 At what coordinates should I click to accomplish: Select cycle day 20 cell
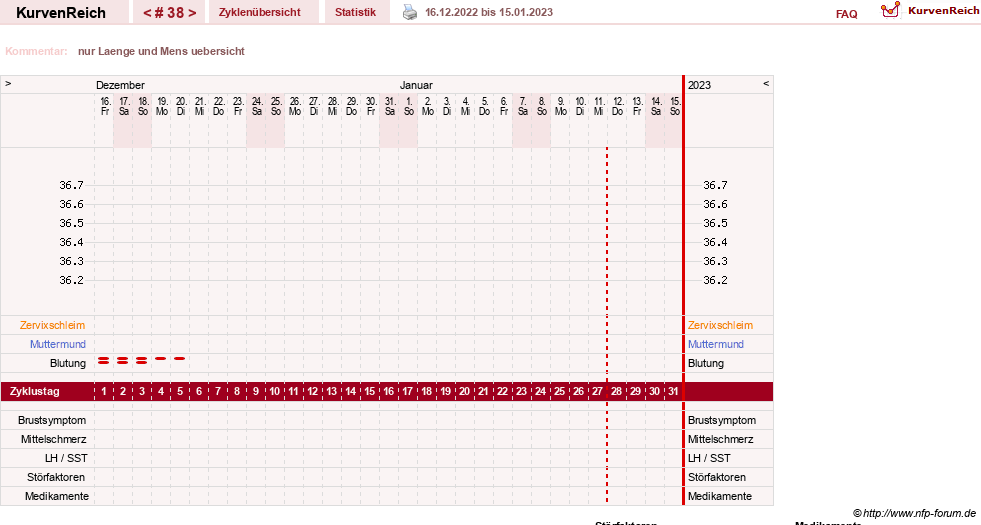(464, 391)
